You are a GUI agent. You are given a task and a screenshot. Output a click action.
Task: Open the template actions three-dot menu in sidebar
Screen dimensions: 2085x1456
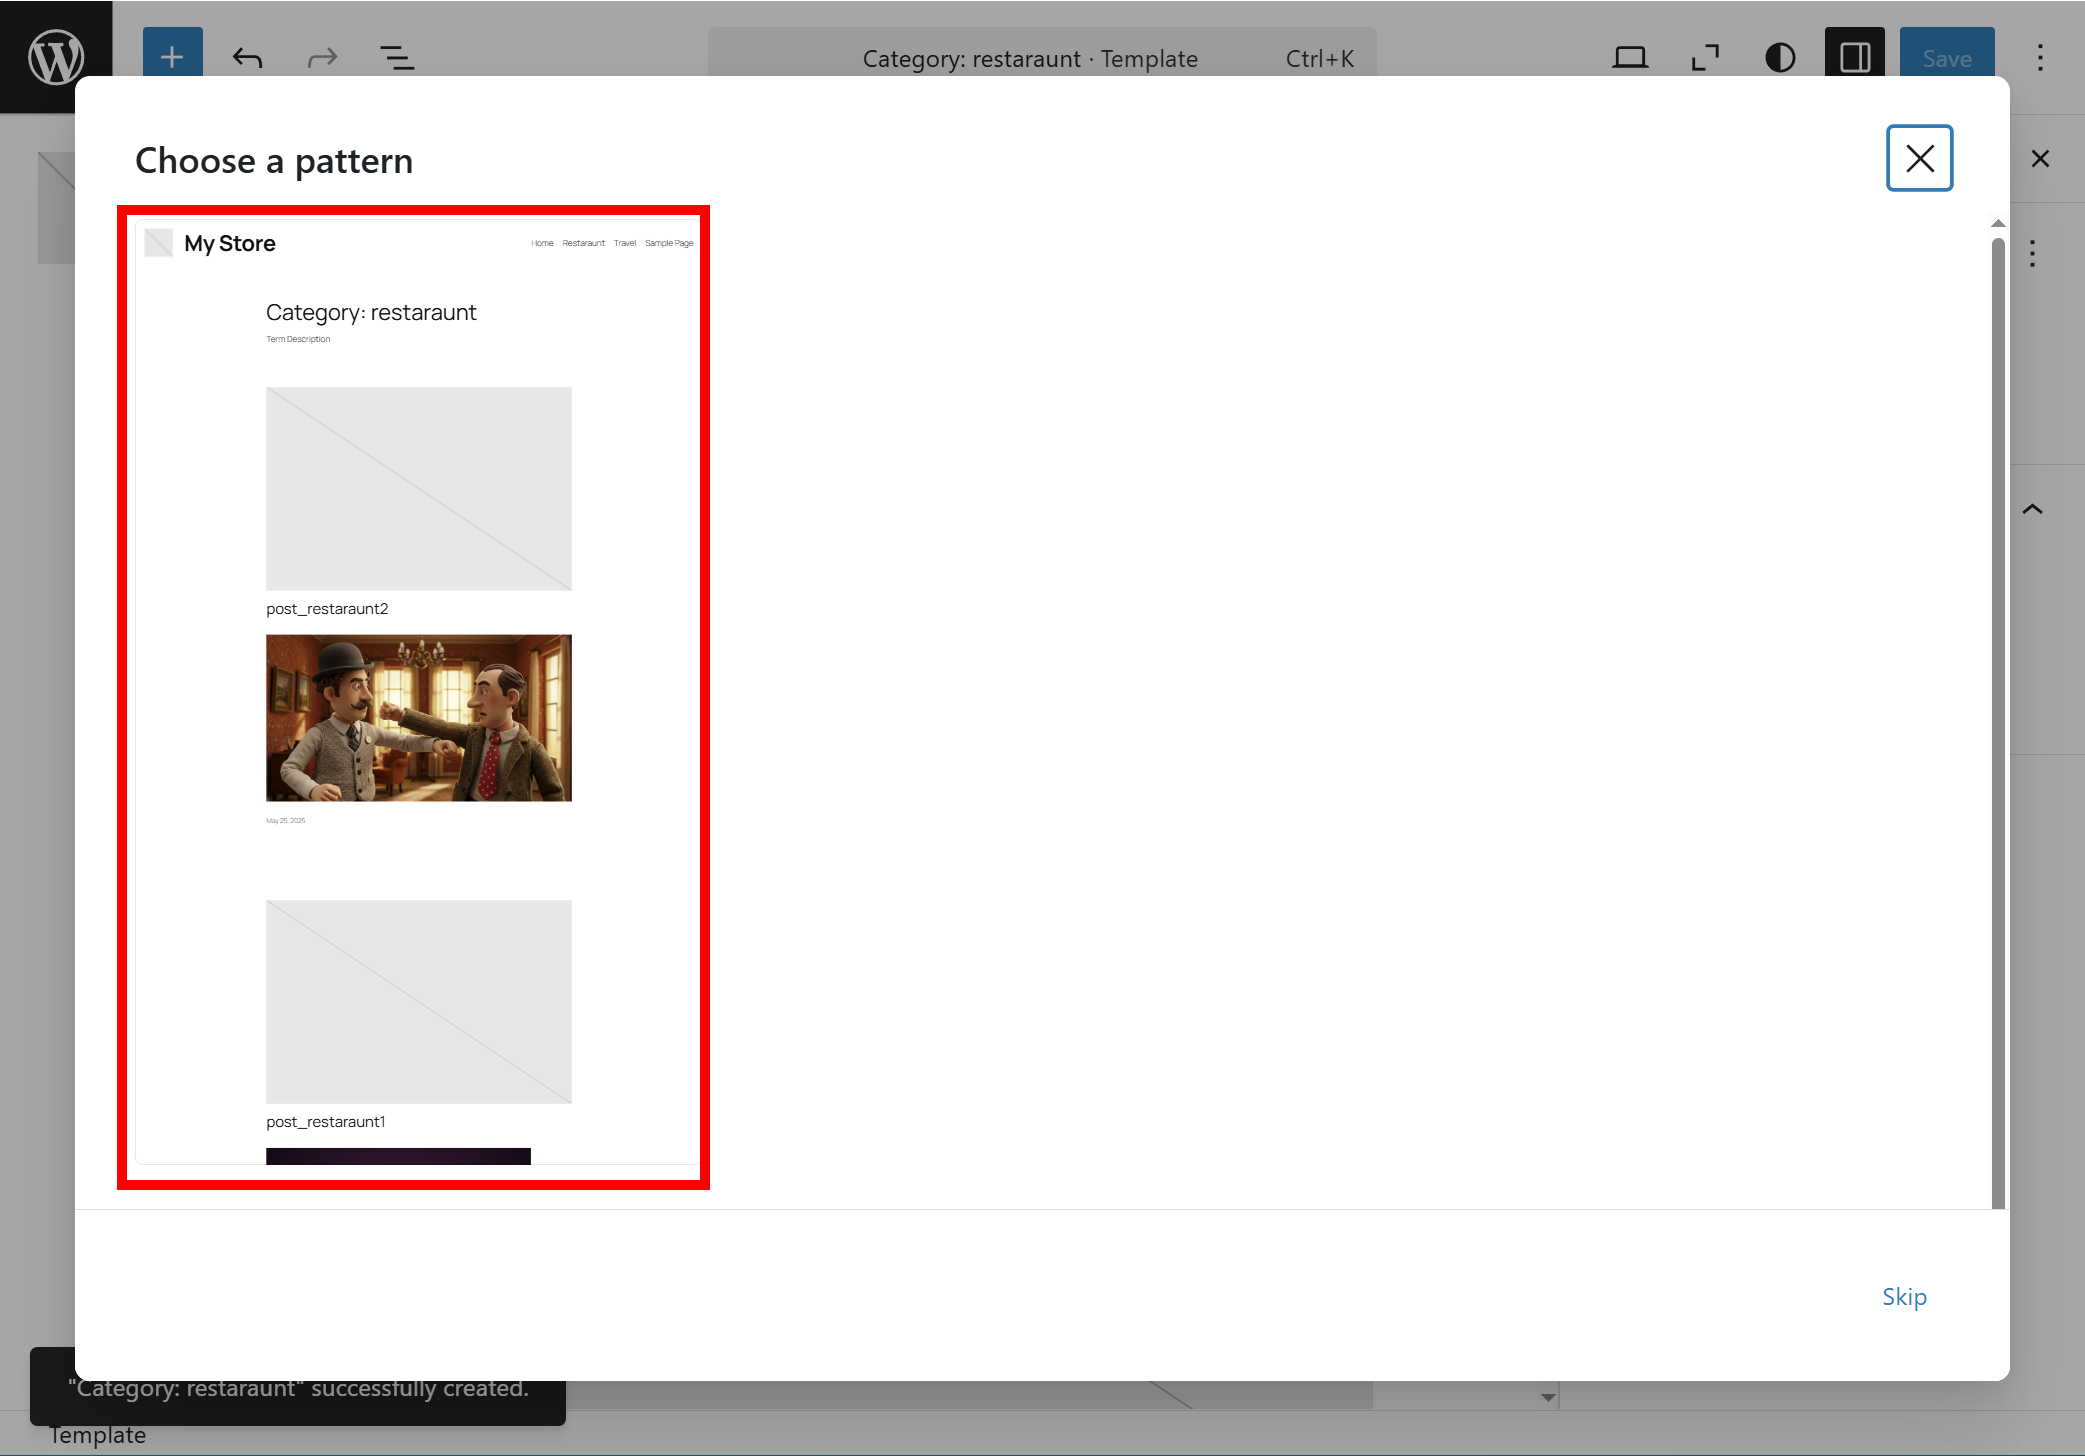(2032, 253)
